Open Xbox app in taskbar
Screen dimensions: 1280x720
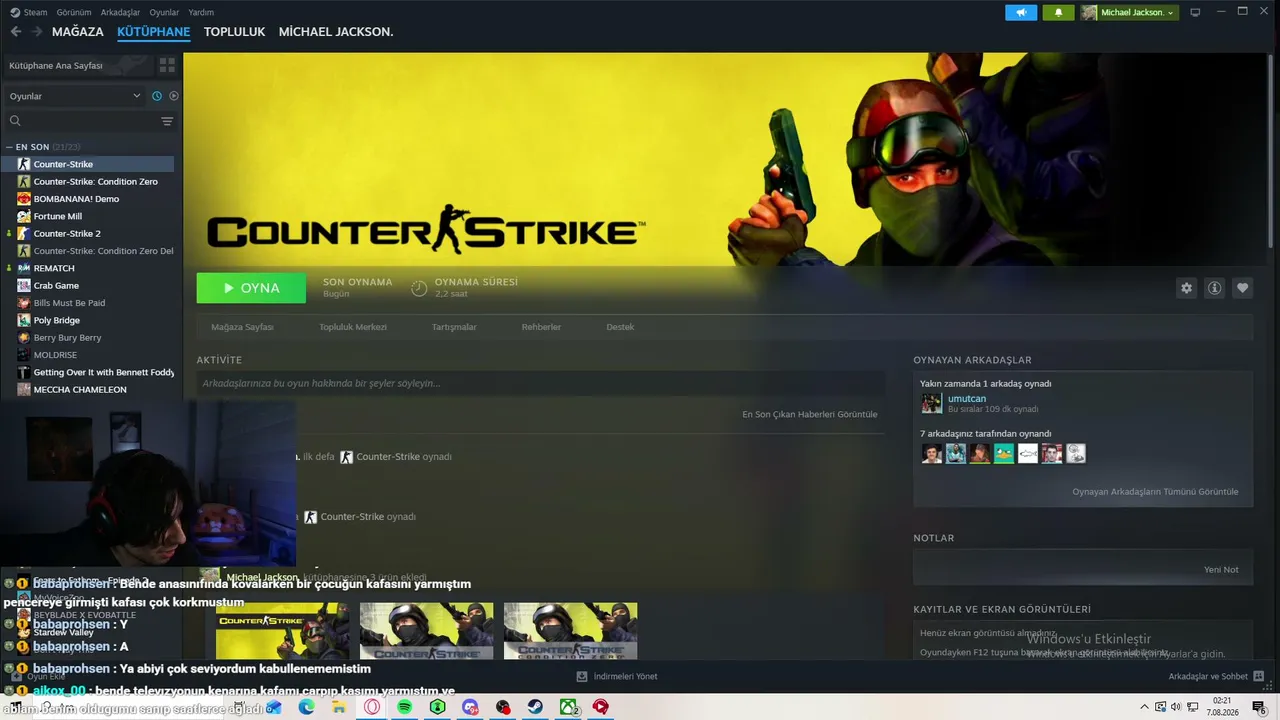pyautogui.click(x=569, y=707)
